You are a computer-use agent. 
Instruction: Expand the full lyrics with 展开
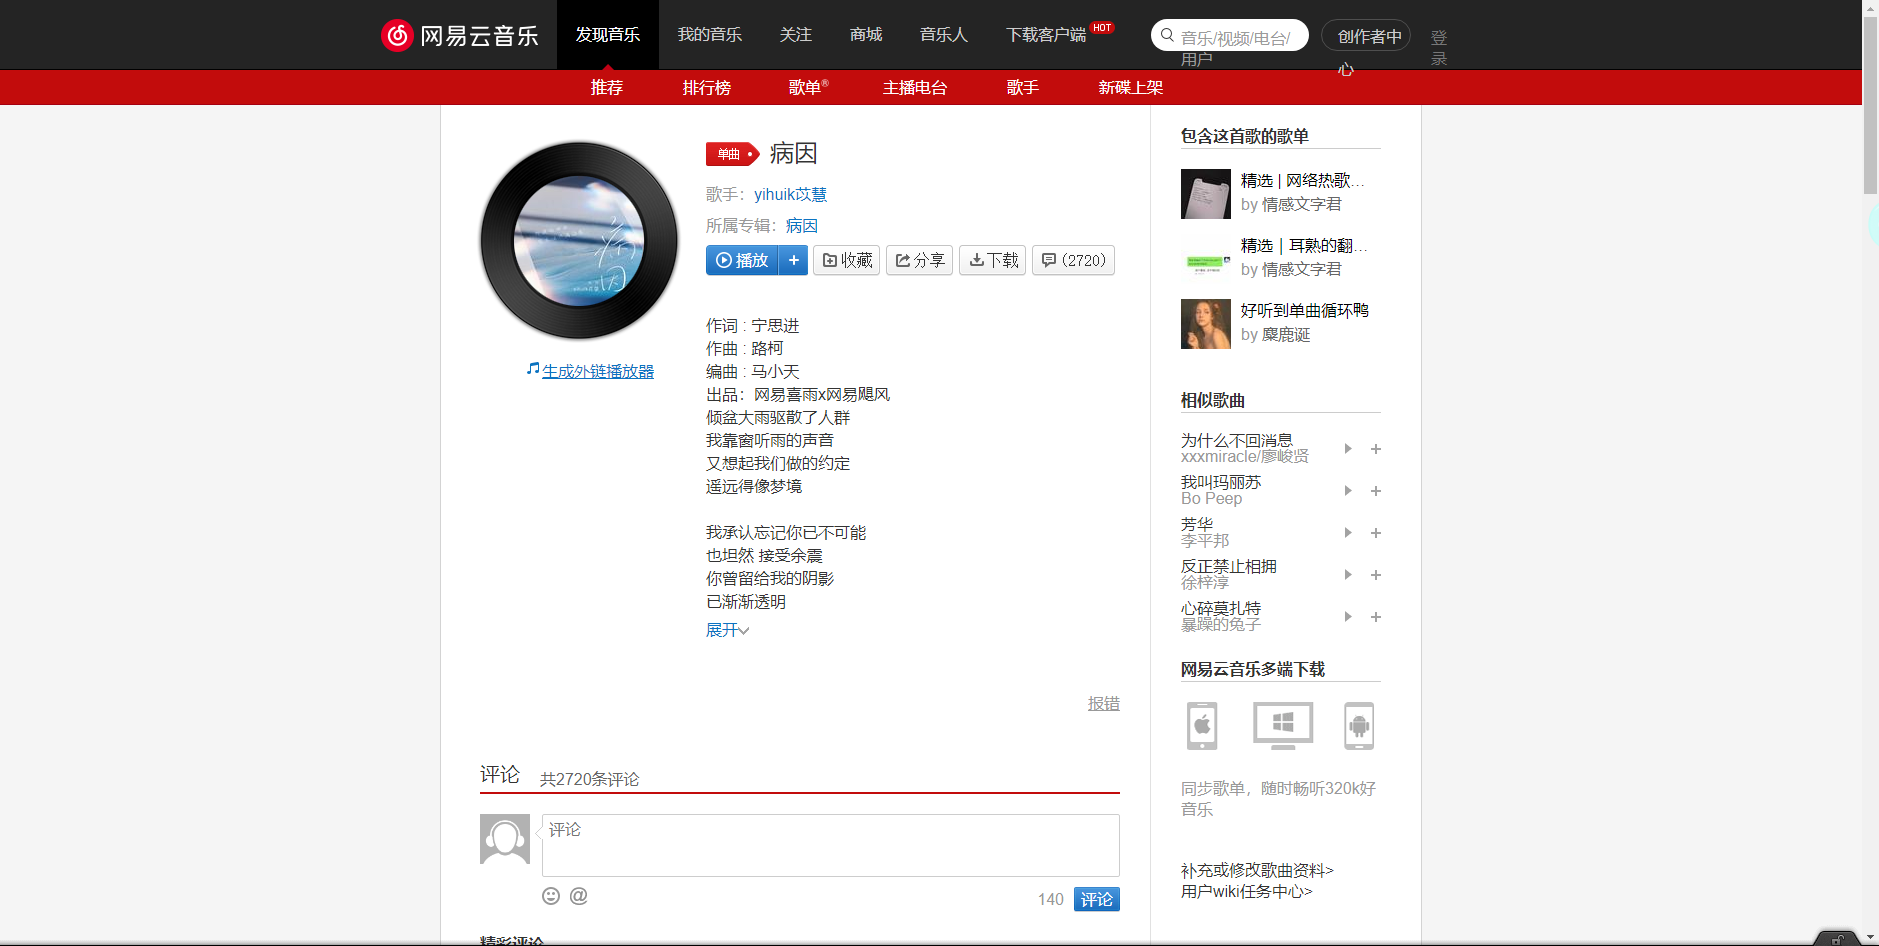pos(726,629)
